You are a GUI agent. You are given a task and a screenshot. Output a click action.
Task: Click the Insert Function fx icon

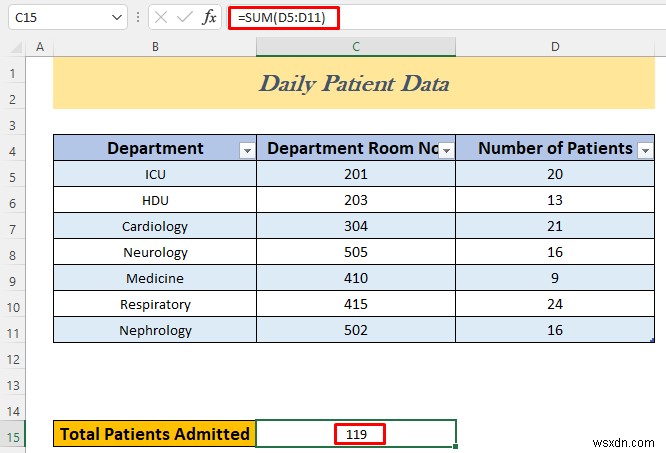[x=209, y=18]
